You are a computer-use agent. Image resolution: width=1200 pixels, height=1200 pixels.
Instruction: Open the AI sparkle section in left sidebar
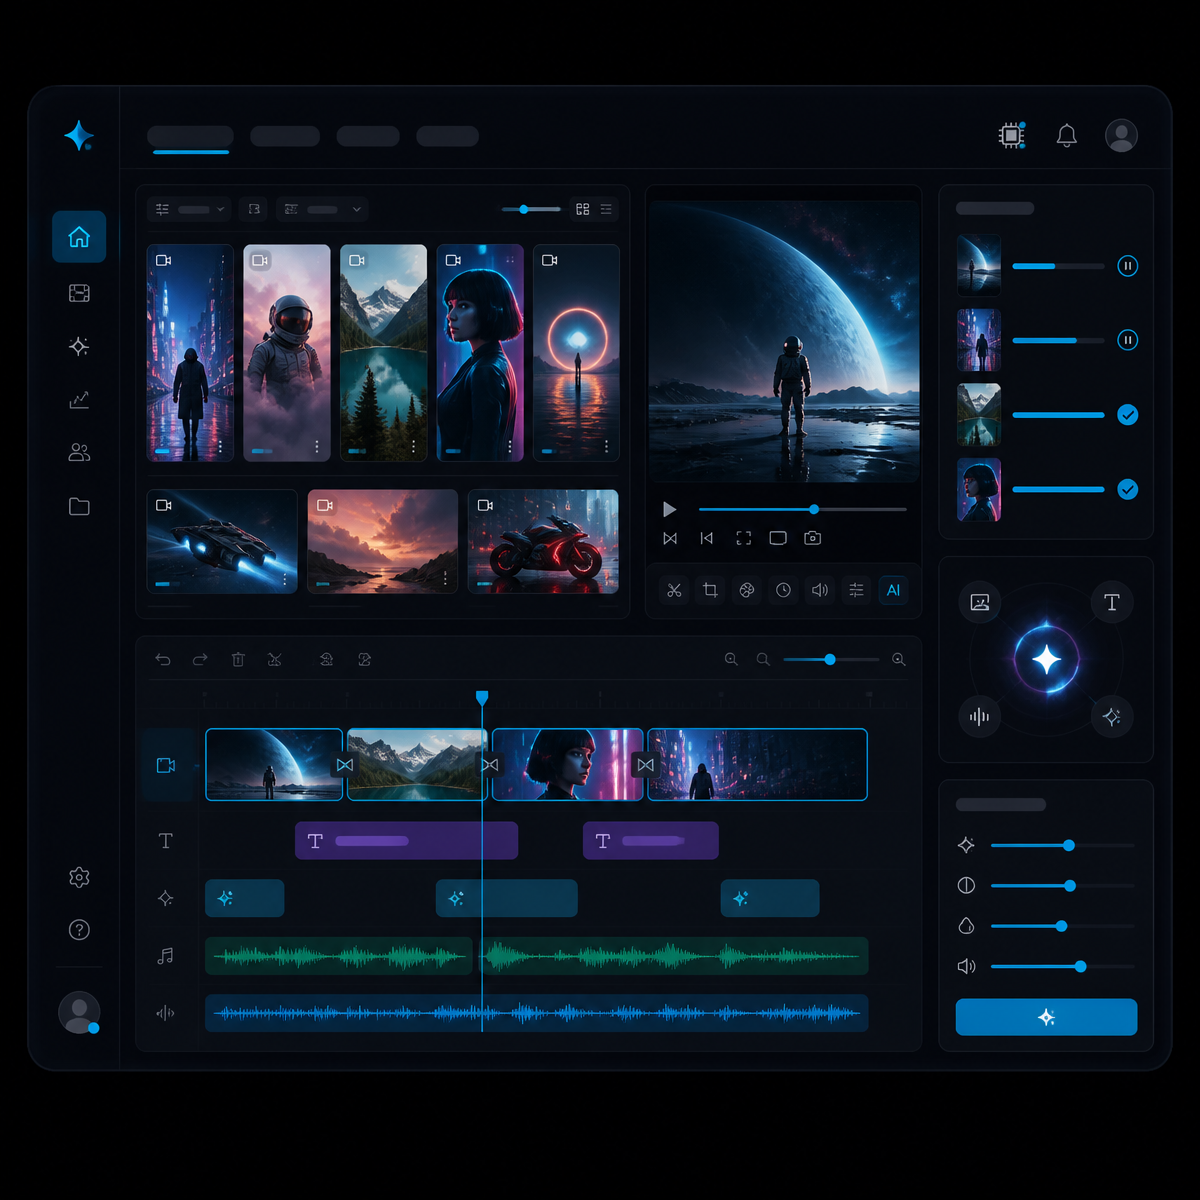tap(79, 346)
